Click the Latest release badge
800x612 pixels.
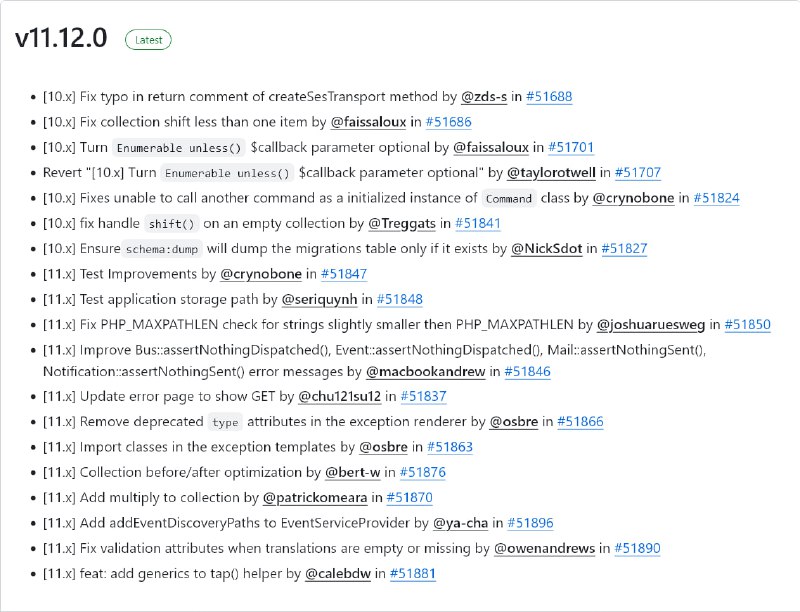point(148,40)
